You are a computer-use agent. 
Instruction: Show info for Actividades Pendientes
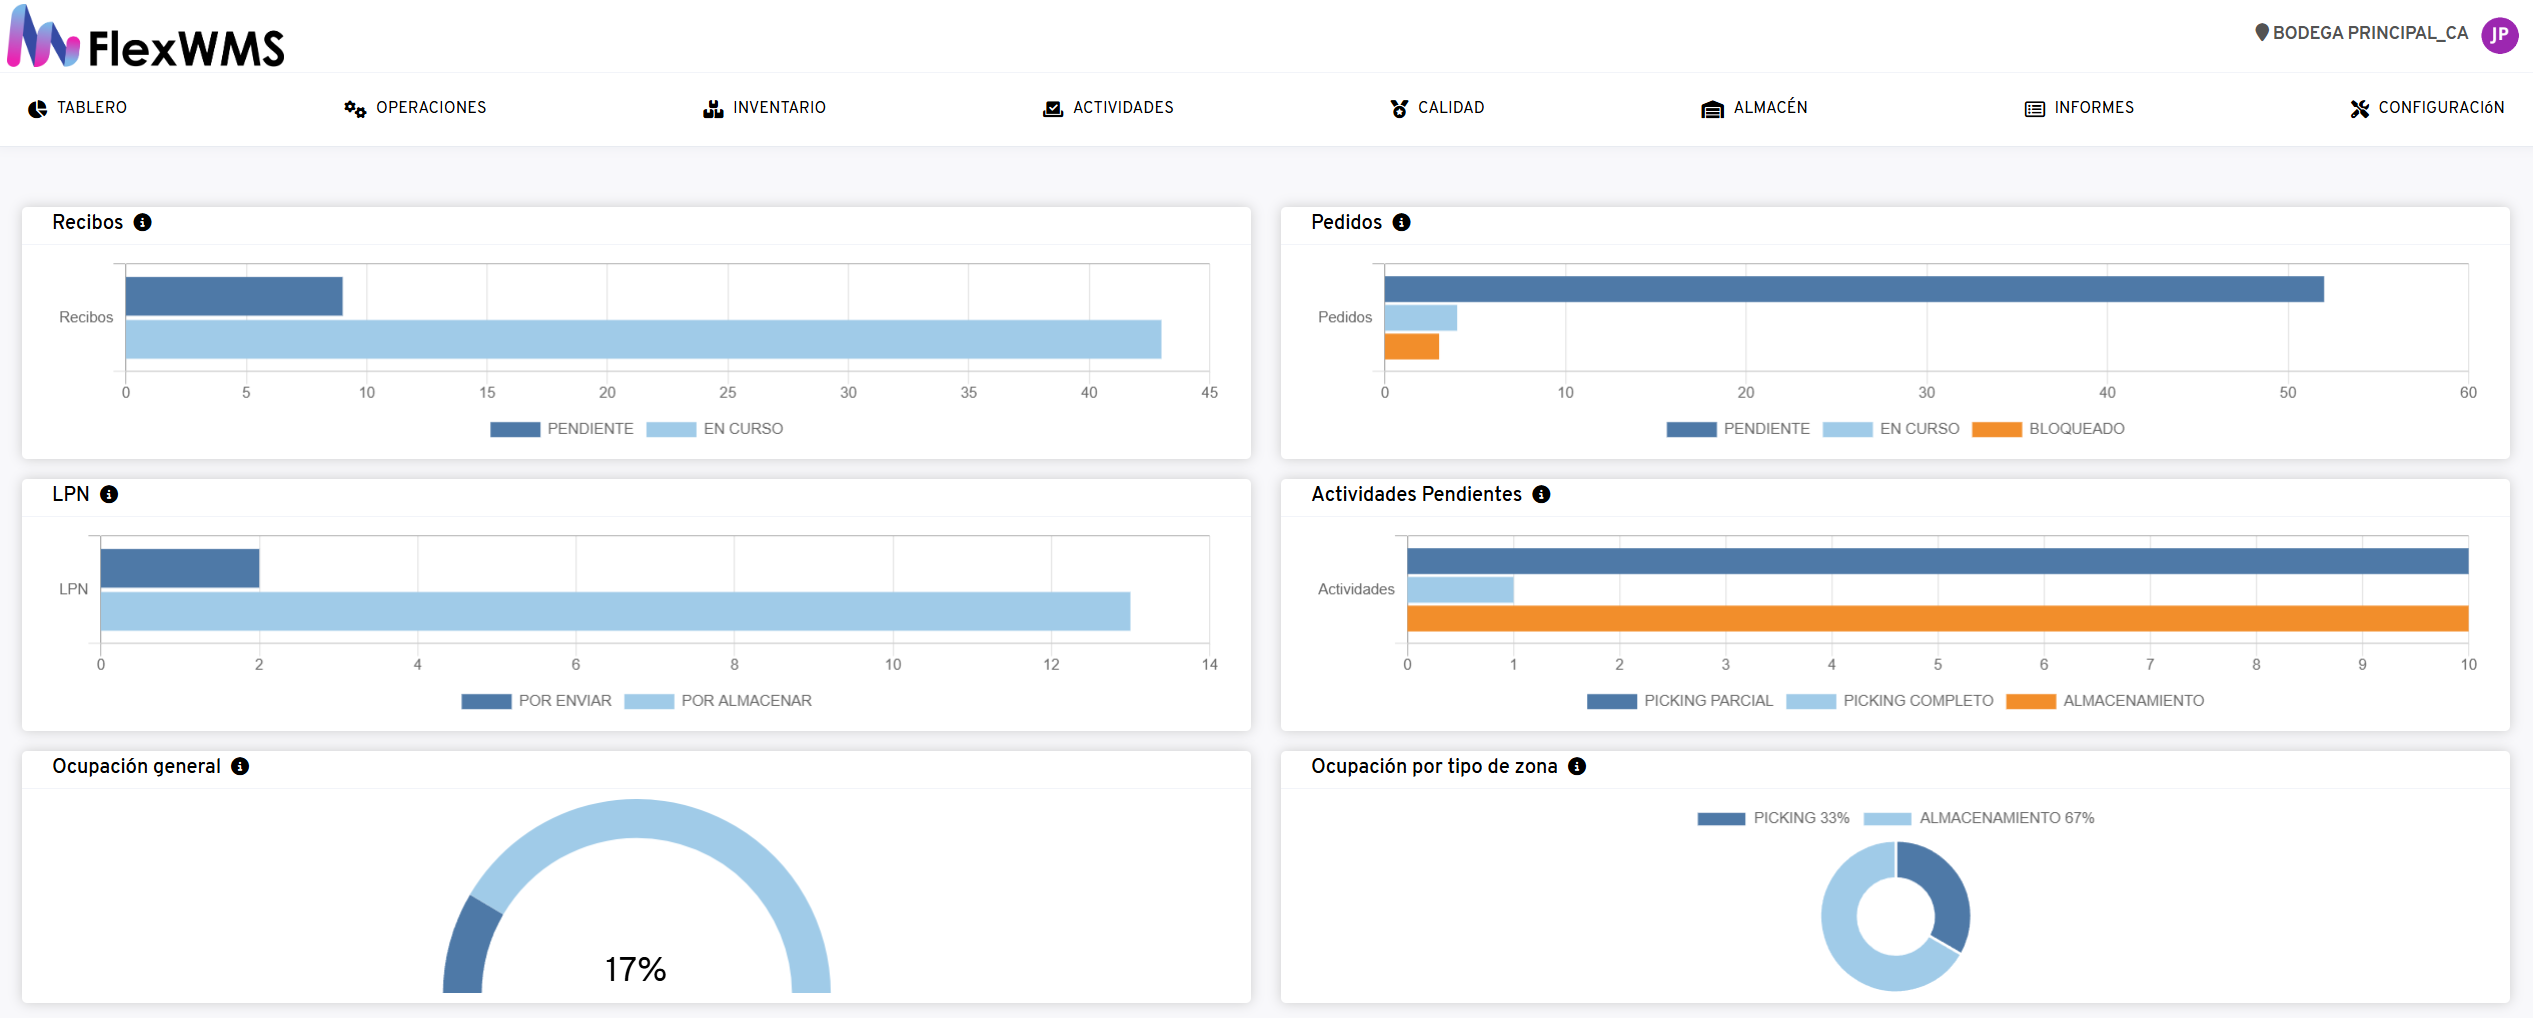[1541, 494]
